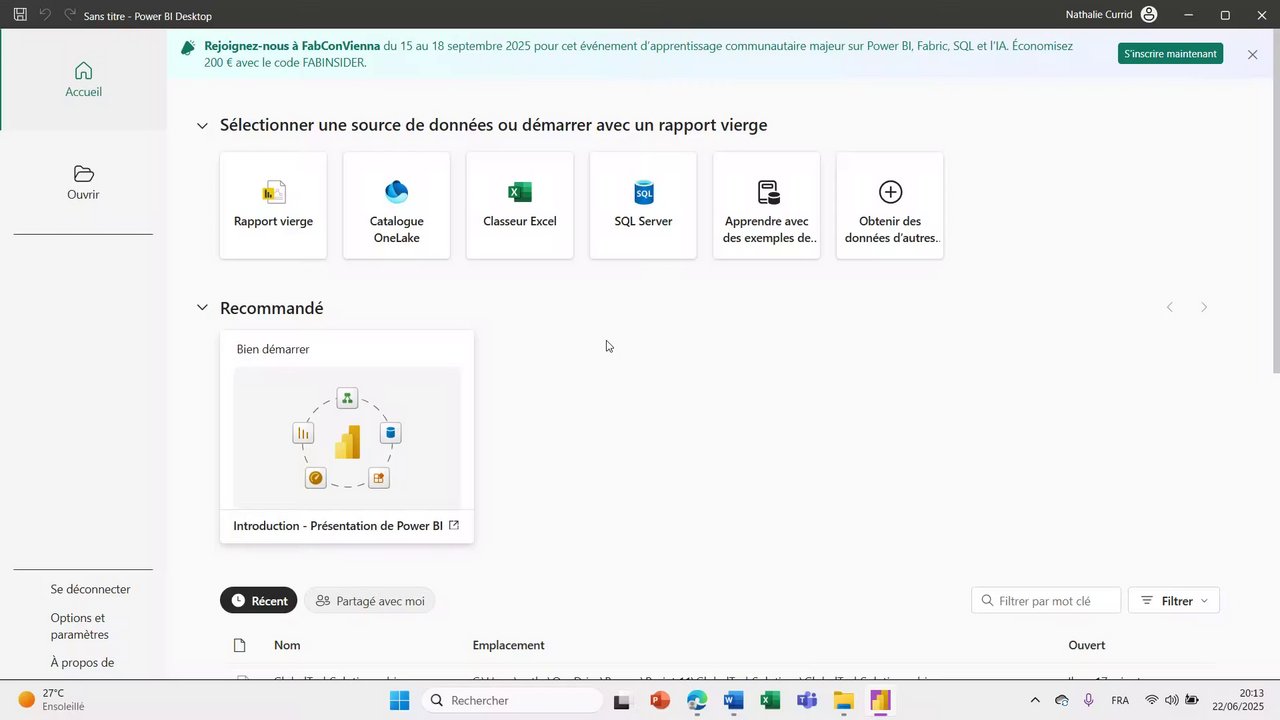This screenshot has height=720, width=1280.
Task: Open Microsoft Teams from taskbar
Action: (807, 700)
